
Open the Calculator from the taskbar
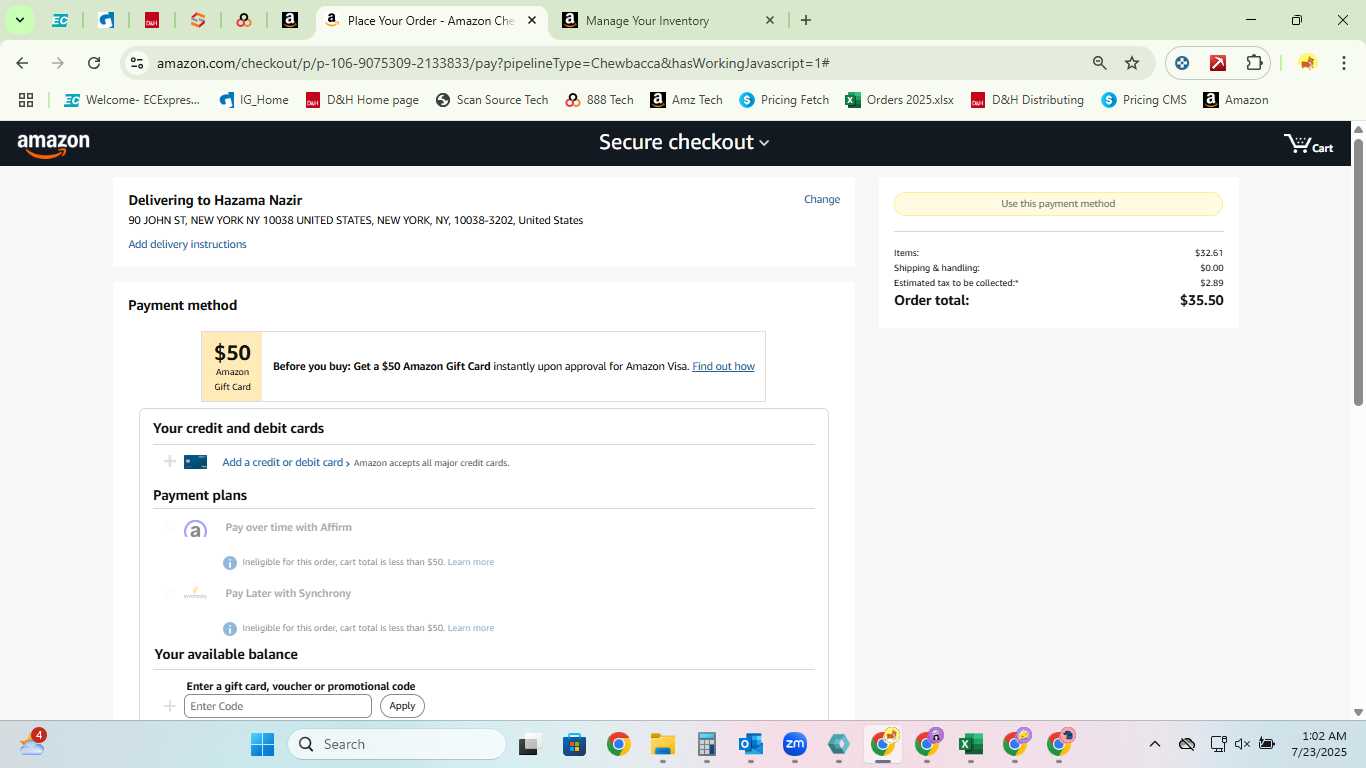[707, 744]
